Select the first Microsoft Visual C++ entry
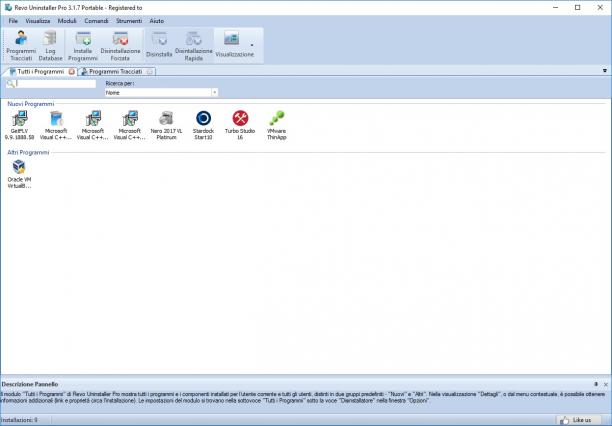Viewport: 612px width, 426px height. click(56, 125)
